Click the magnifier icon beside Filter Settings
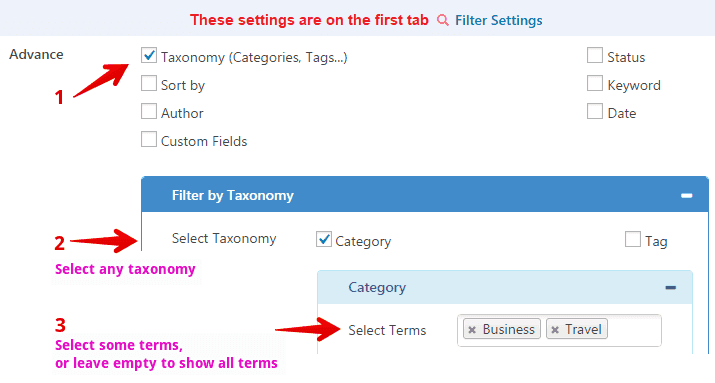This screenshot has height=383, width=715. point(442,20)
